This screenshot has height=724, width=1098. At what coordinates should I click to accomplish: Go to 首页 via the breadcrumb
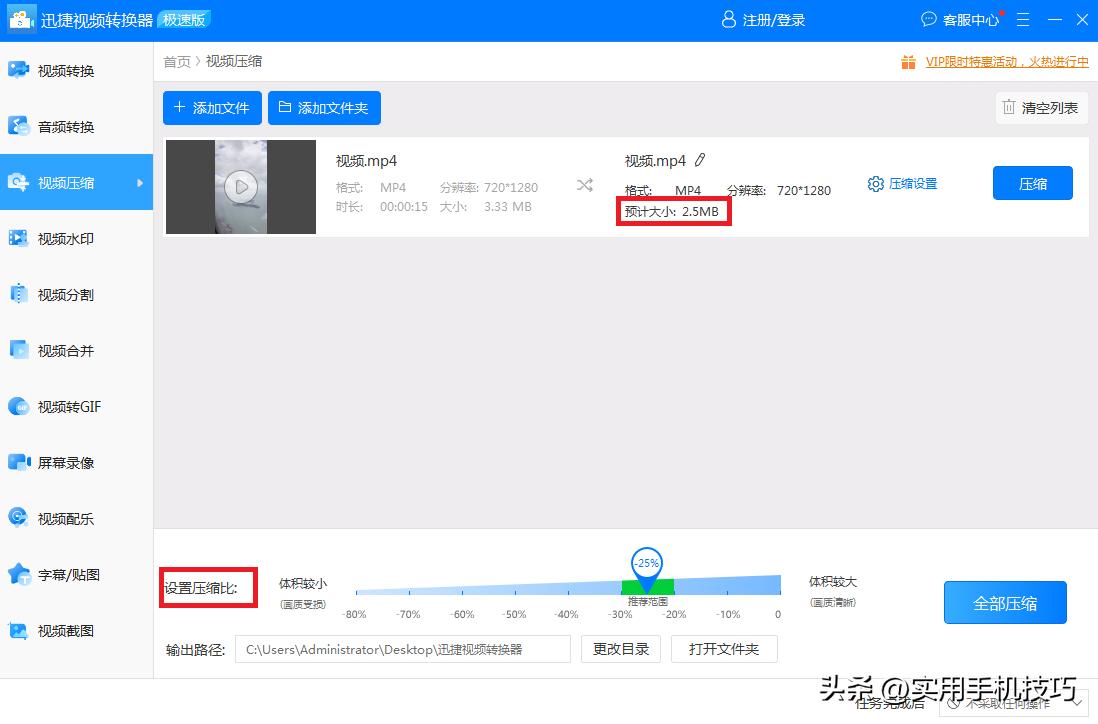tap(176, 61)
